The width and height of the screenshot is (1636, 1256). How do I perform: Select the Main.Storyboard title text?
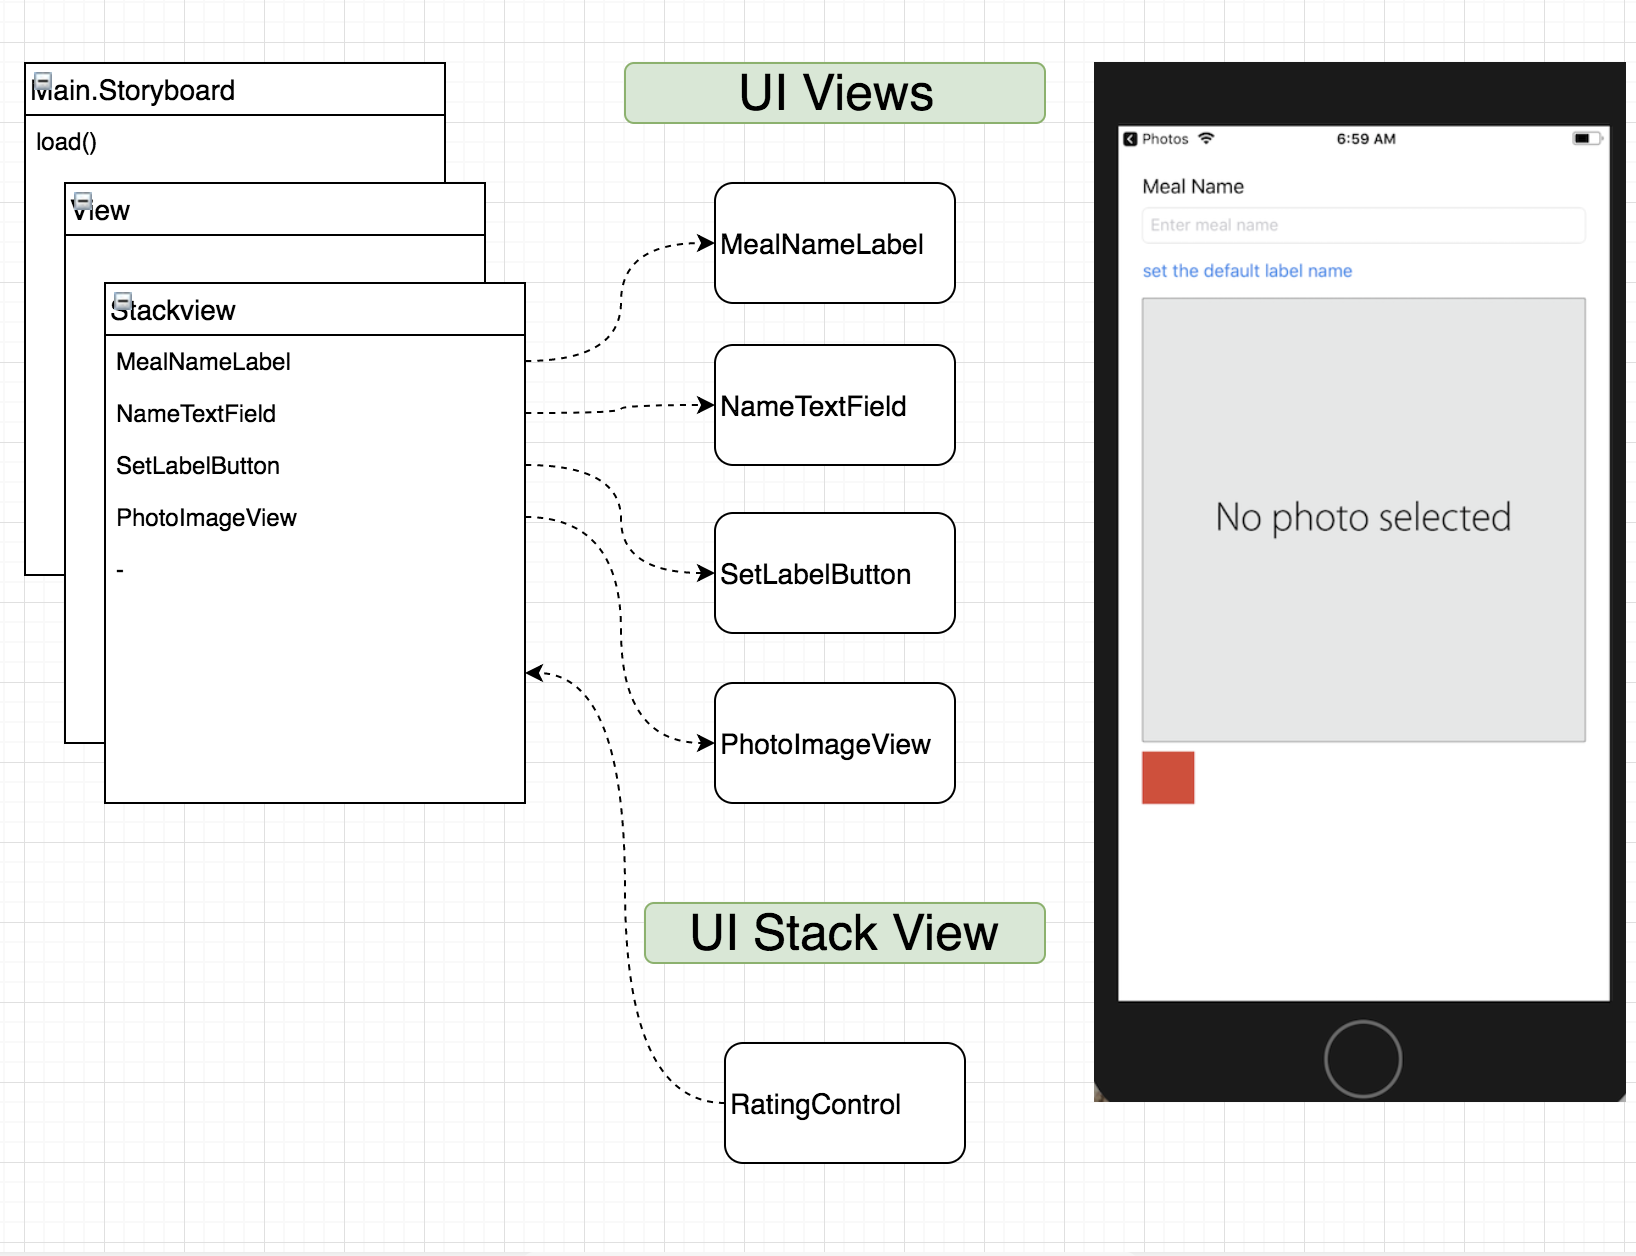click(133, 91)
